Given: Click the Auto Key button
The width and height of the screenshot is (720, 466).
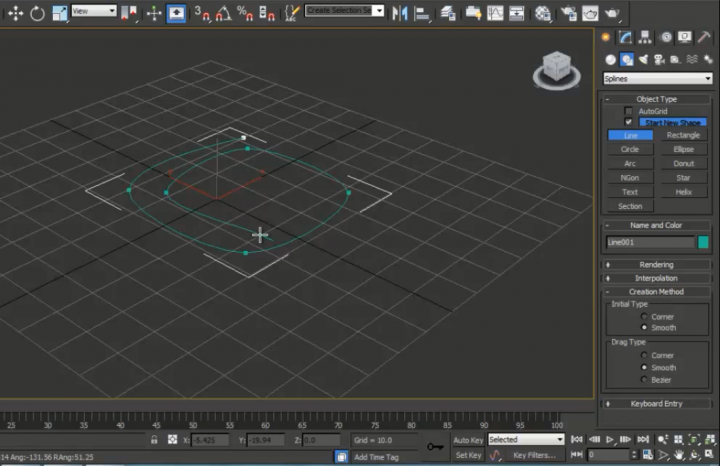Looking at the screenshot, I should pos(468,439).
